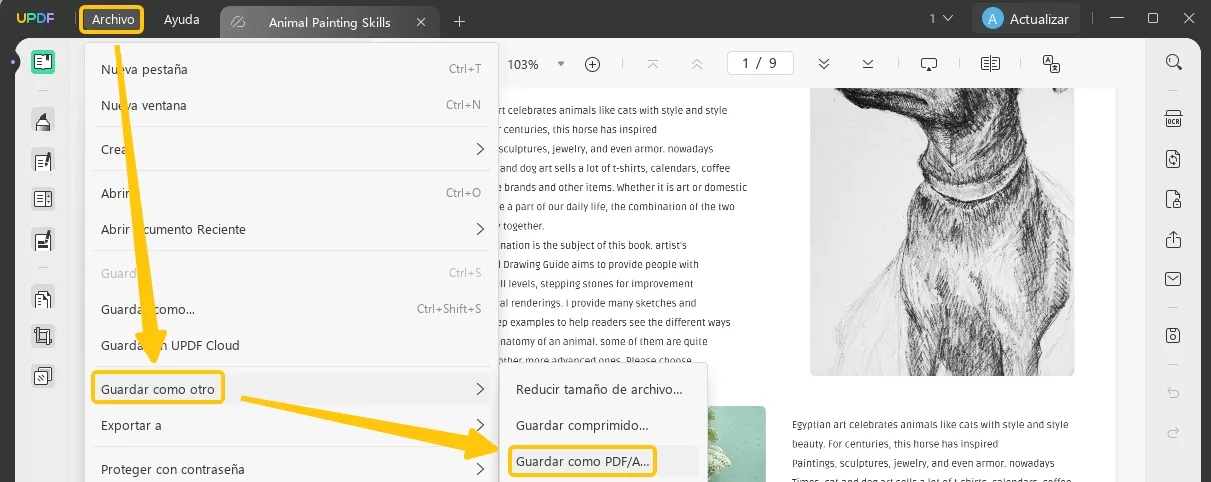This screenshot has width=1211, height=482.
Task: Open the organize pages tool
Action: click(42, 298)
